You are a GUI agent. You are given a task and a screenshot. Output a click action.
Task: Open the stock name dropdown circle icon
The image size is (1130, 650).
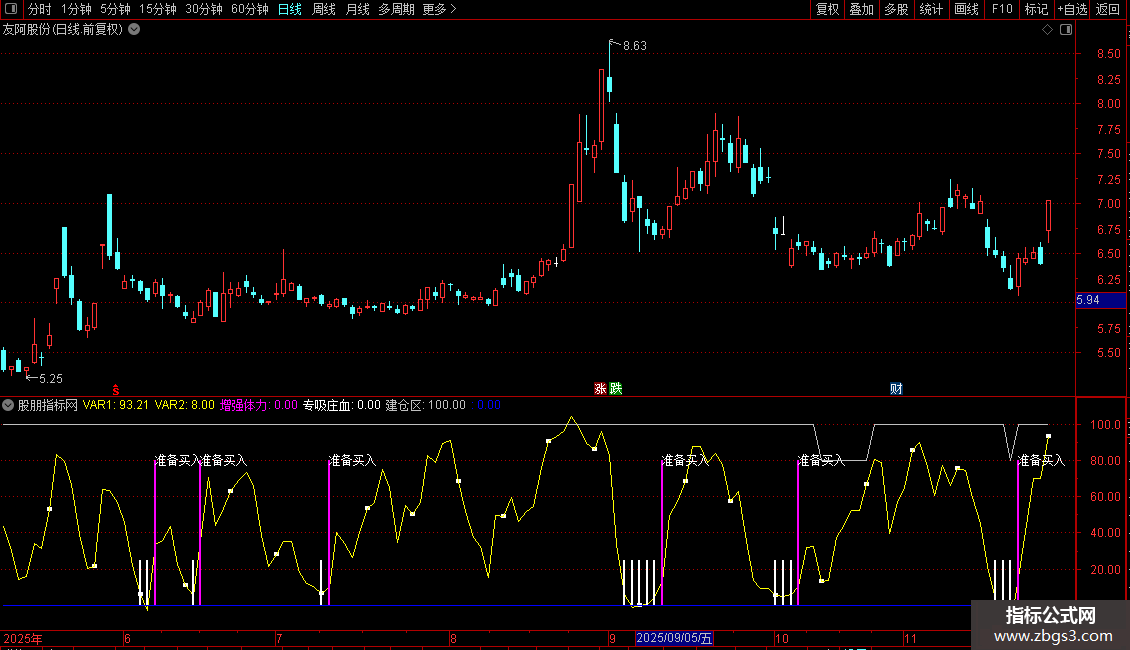134,30
